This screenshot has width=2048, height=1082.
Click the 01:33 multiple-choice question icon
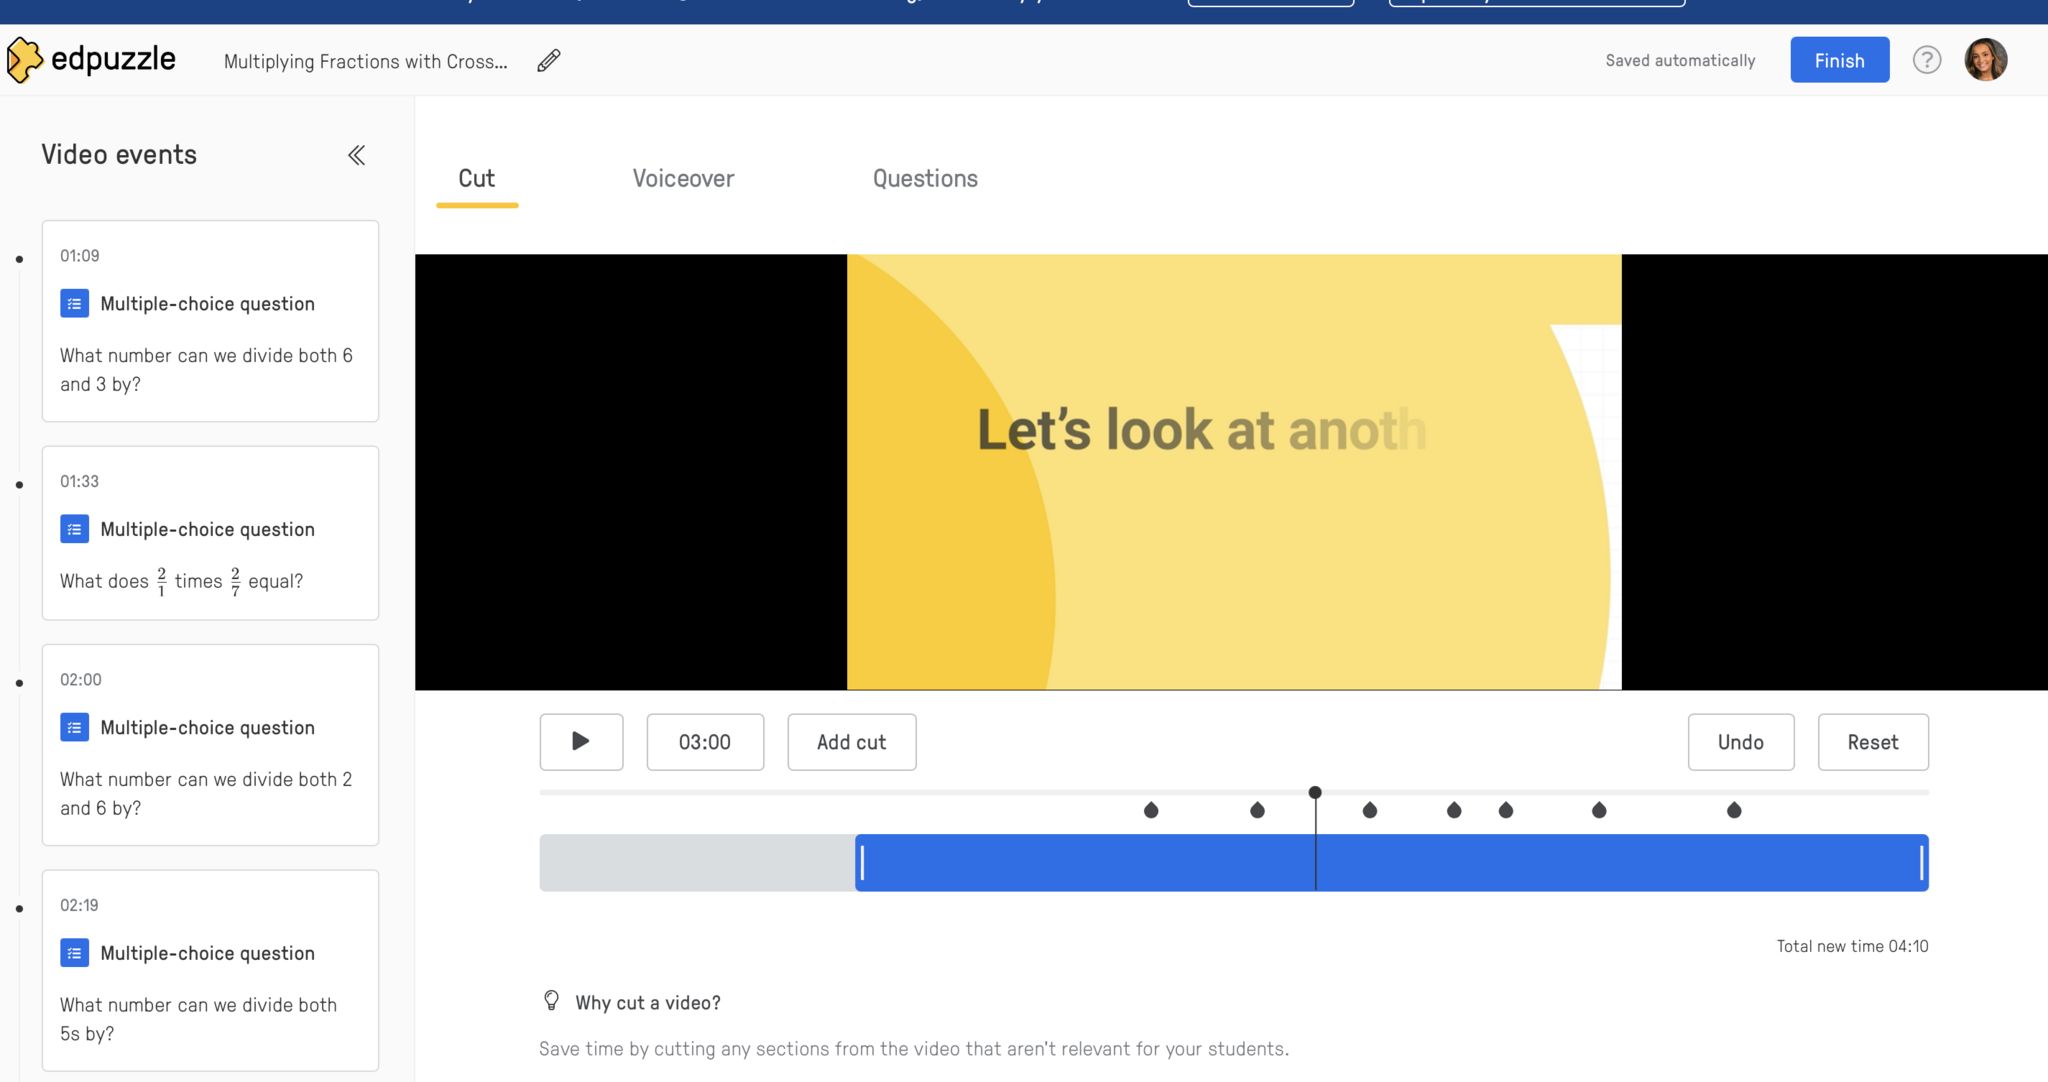(75, 529)
